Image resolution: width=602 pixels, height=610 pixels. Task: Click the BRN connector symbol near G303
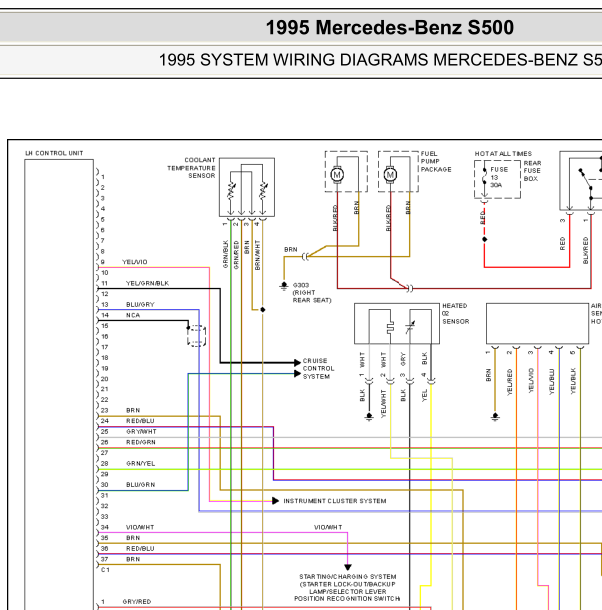pos(306,257)
